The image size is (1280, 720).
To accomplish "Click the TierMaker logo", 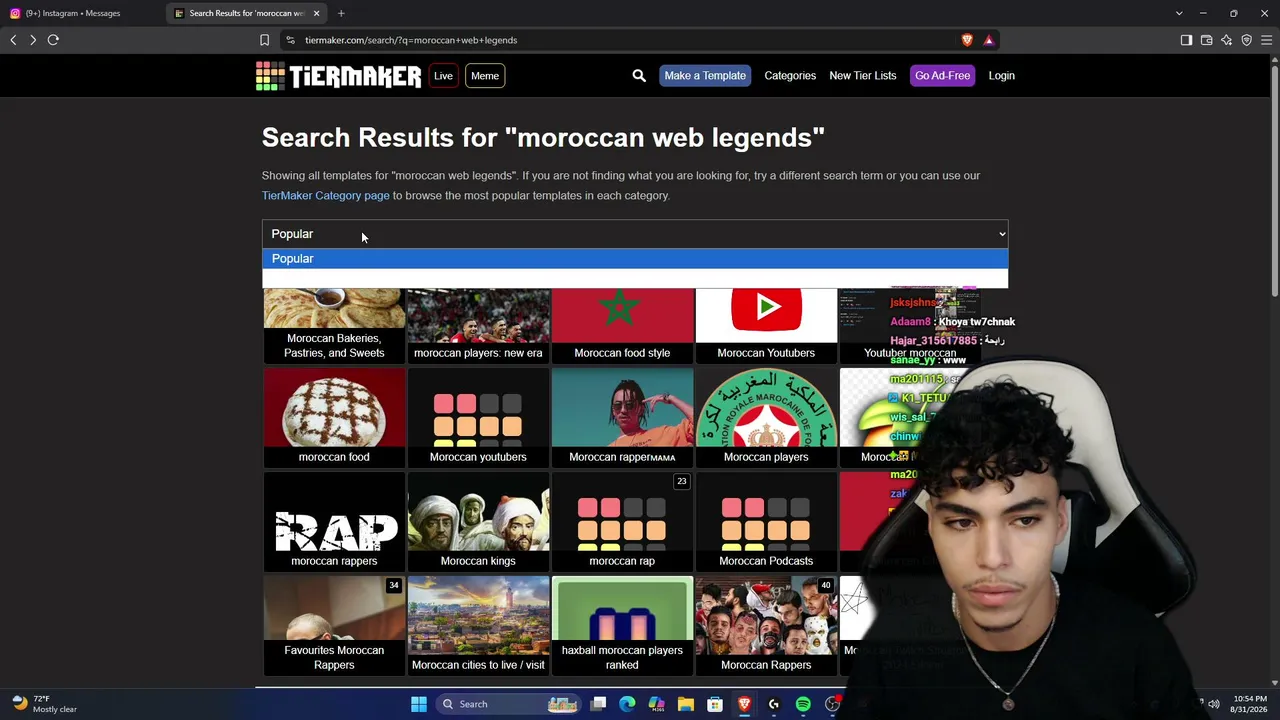I will (x=338, y=76).
